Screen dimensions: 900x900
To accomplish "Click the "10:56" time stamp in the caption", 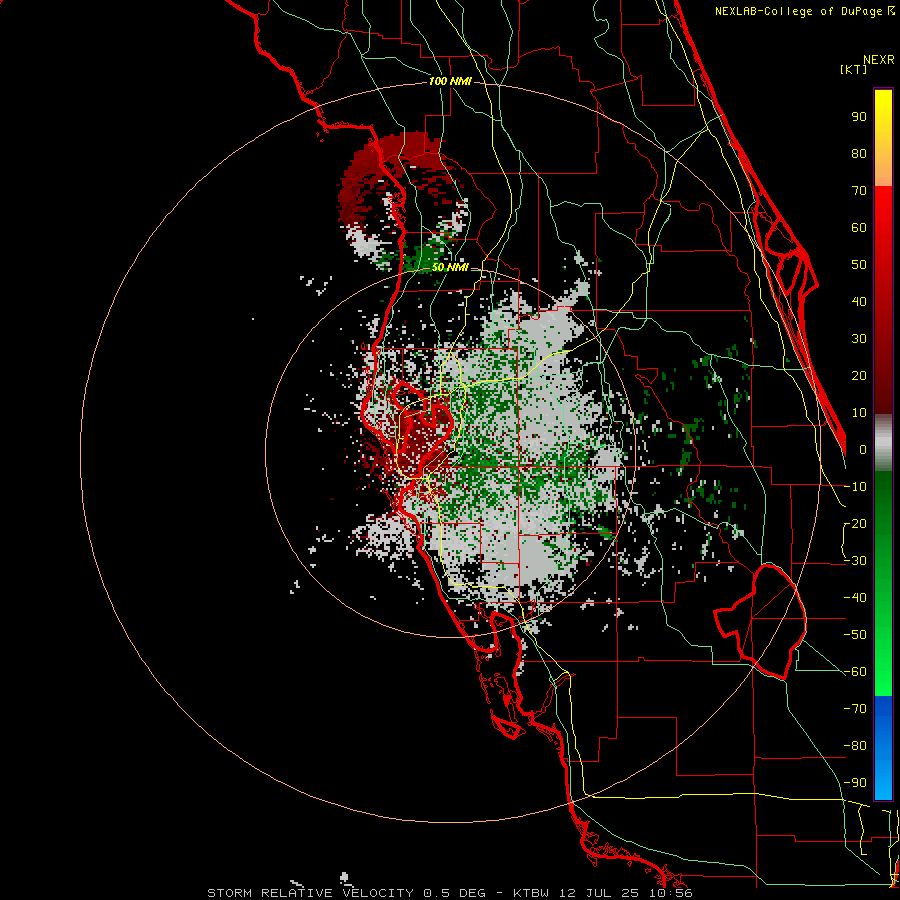I will [672, 893].
